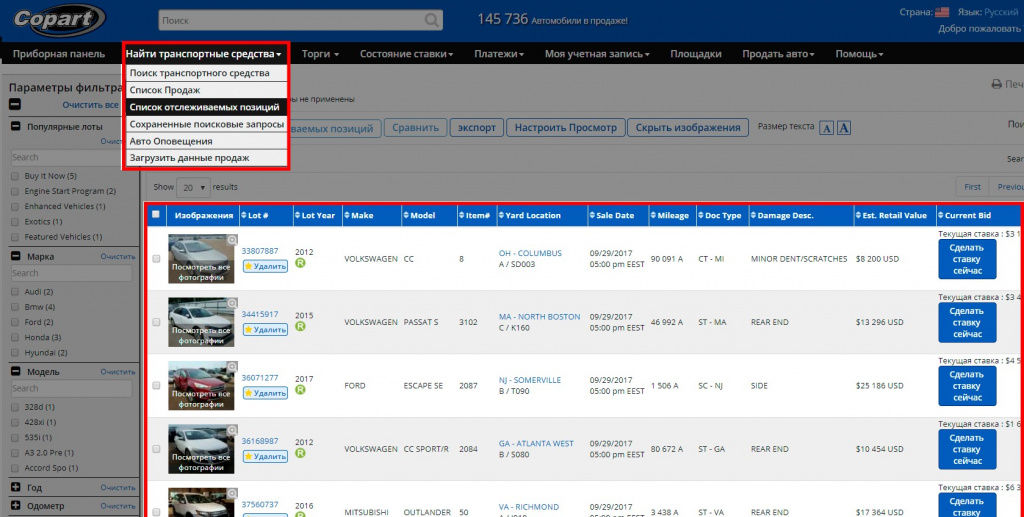The width and height of the screenshot is (1024, 517).
Task: Tick the Ford make checkbox
Action: coord(15,322)
